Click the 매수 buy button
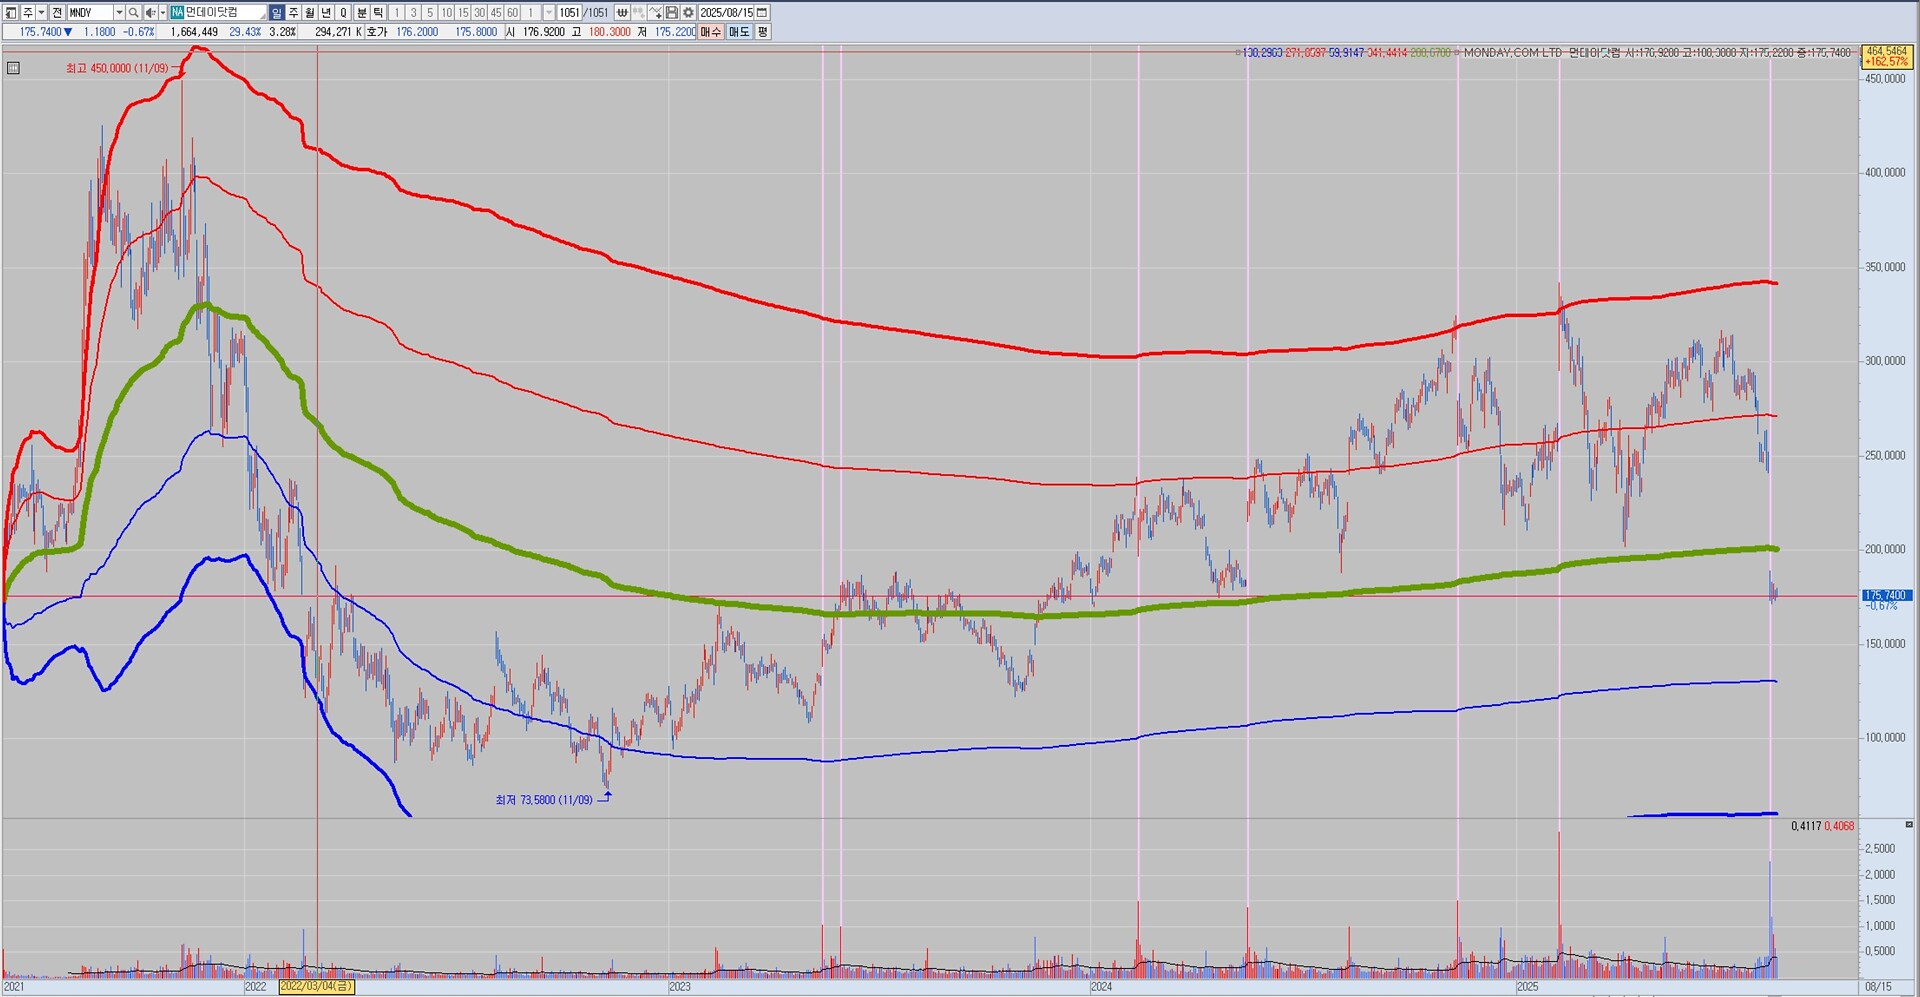The height and width of the screenshot is (997, 1920). (x=710, y=32)
